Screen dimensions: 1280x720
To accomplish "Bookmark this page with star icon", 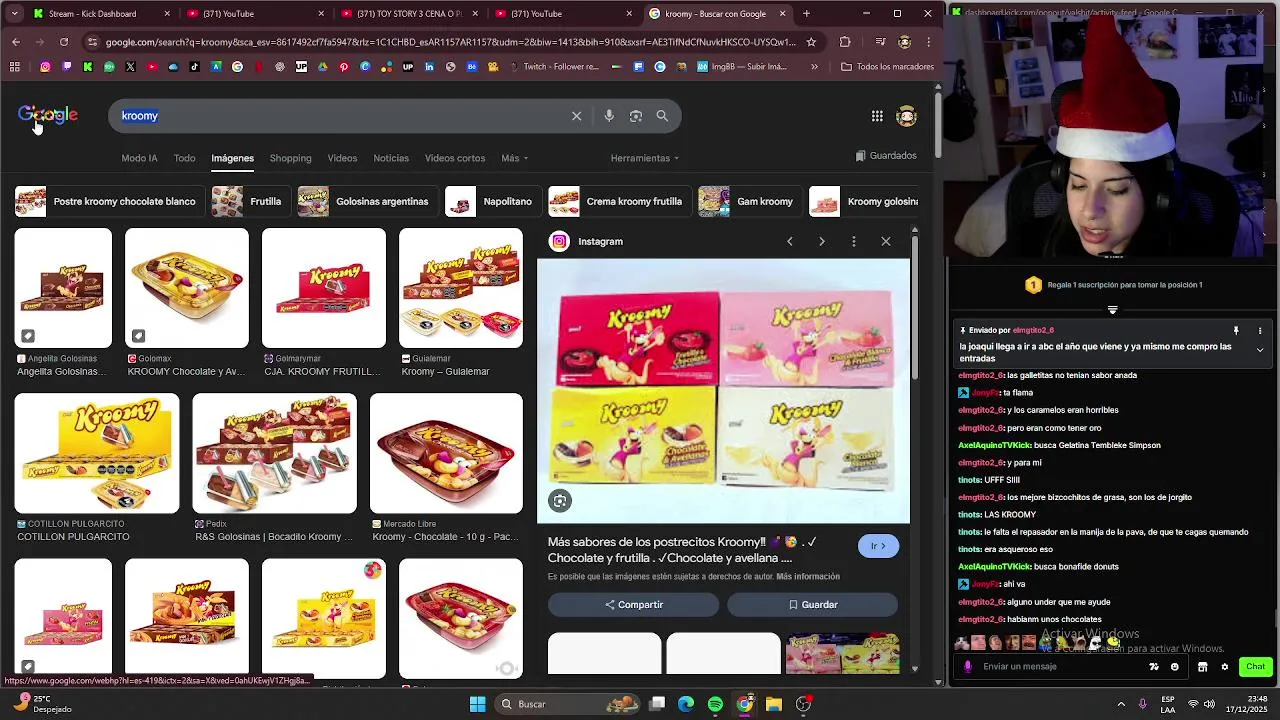I will (811, 42).
